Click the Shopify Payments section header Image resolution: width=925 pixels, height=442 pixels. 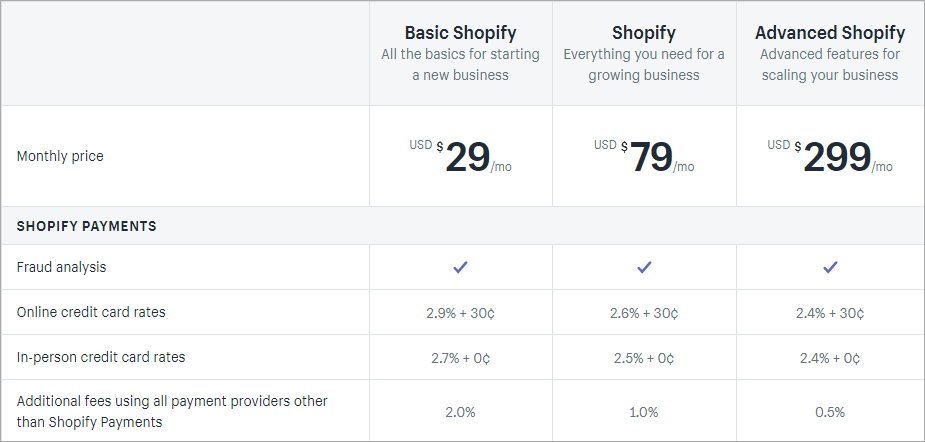pyautogui.click(x=87, y=226)
